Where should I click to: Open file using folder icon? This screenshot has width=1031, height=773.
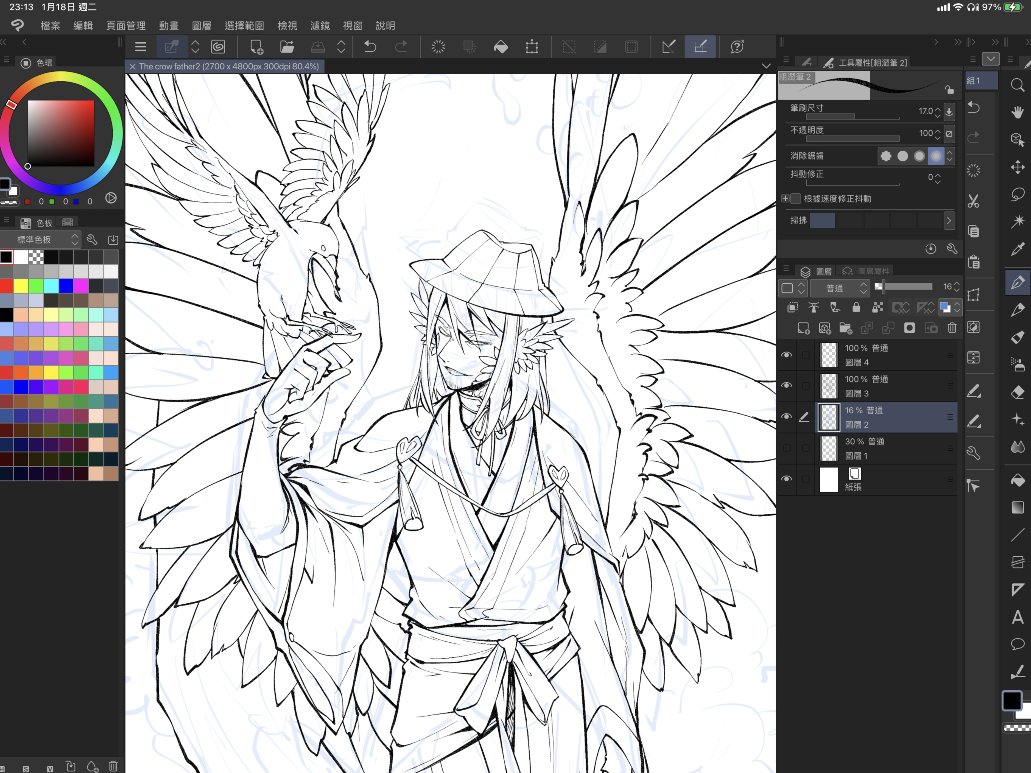(287, 47)
